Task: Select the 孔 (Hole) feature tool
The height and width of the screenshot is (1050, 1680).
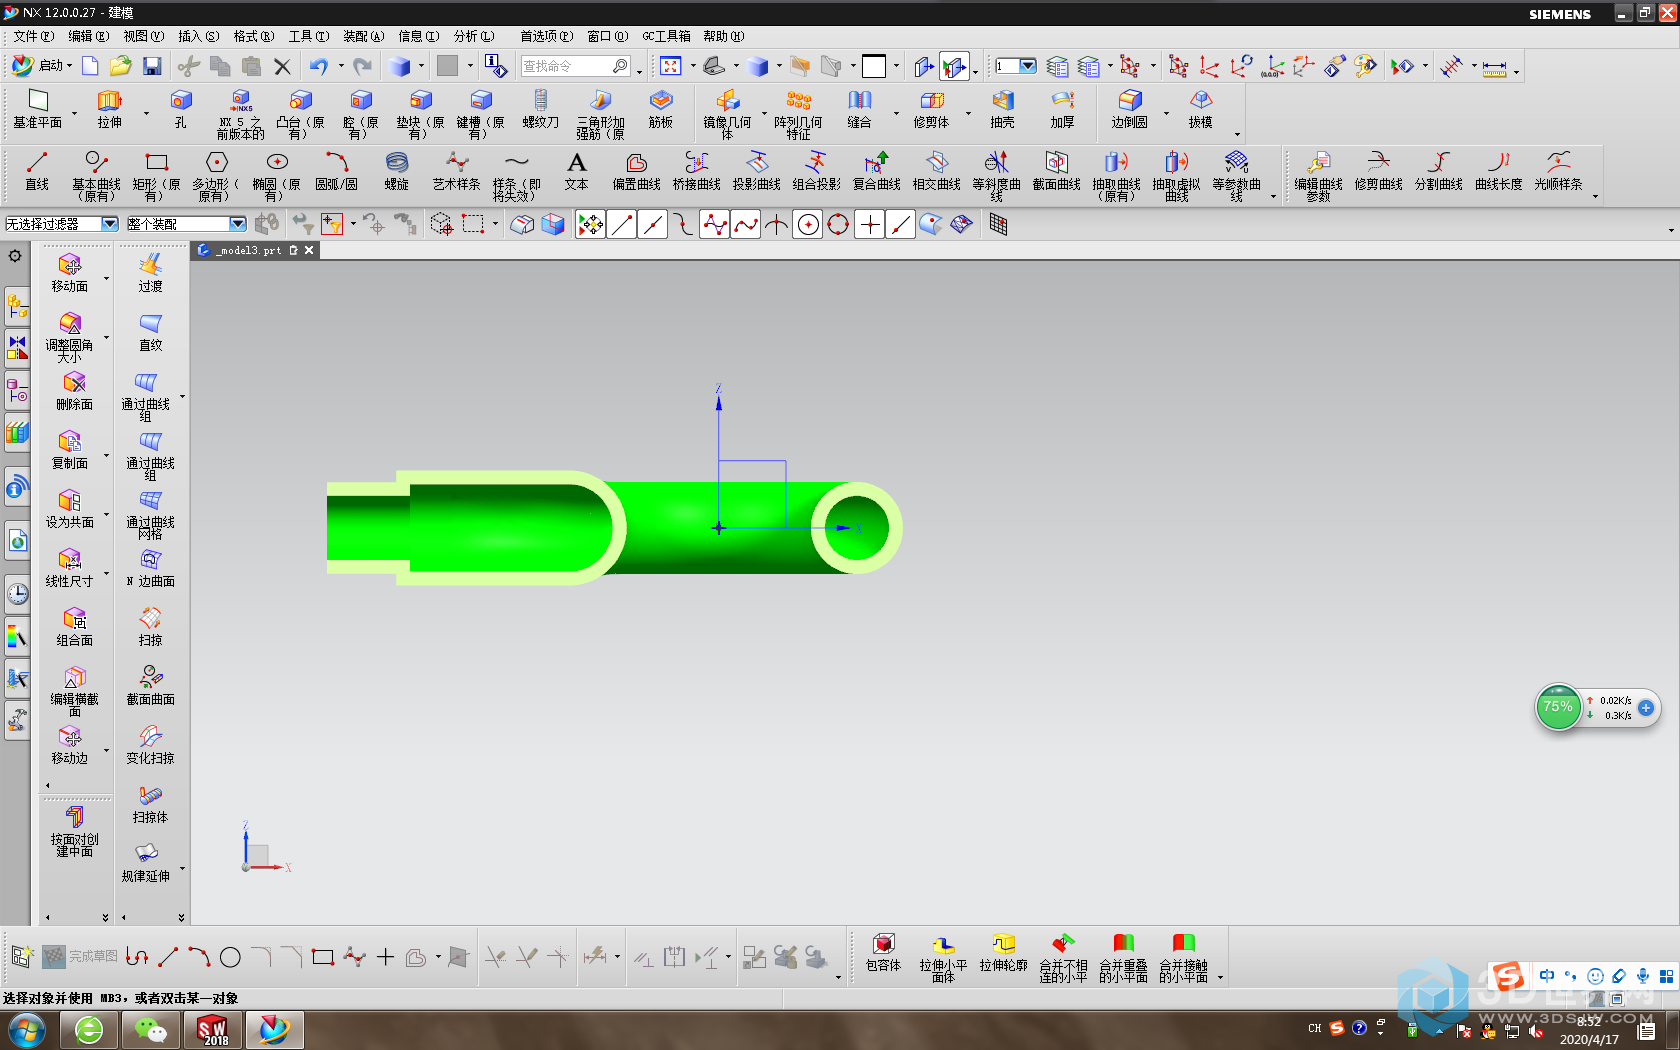Action: tap(180, 109)
